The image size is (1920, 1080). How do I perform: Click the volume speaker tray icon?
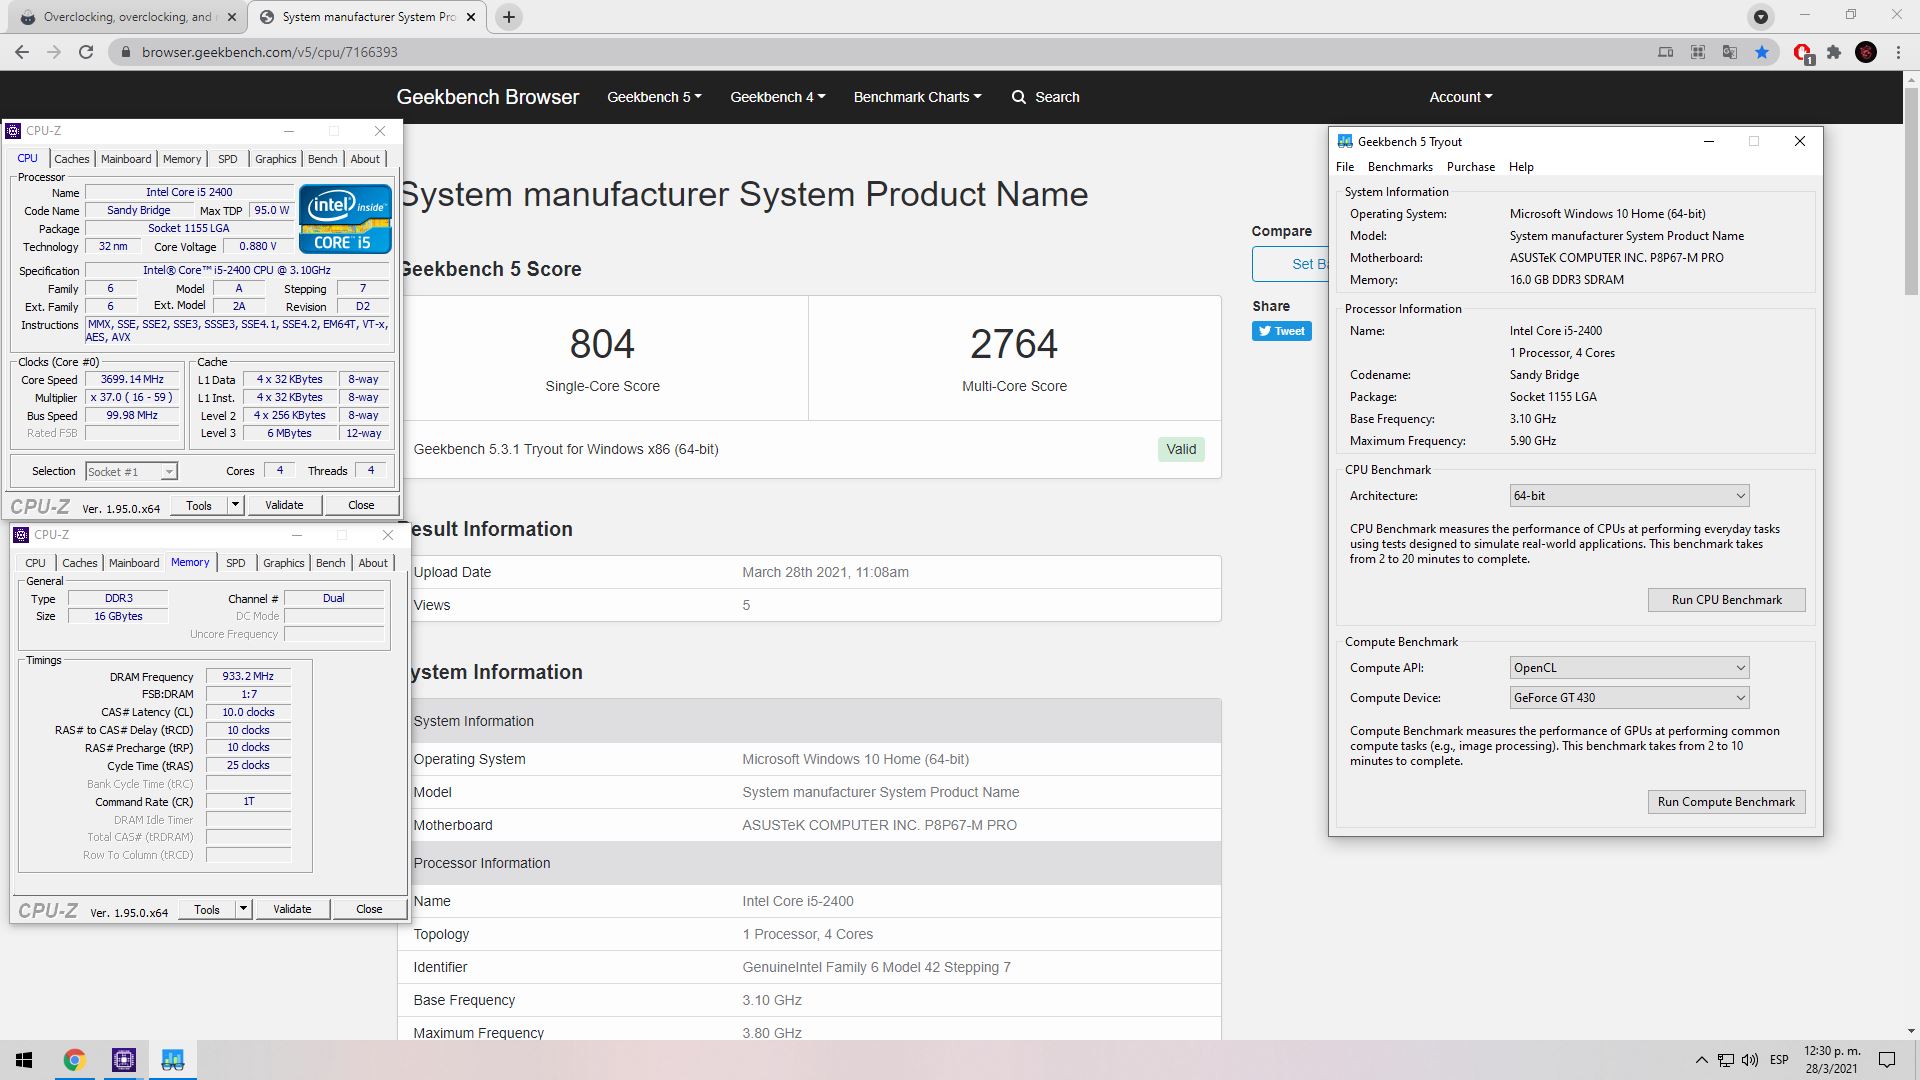(1750, 1060)
